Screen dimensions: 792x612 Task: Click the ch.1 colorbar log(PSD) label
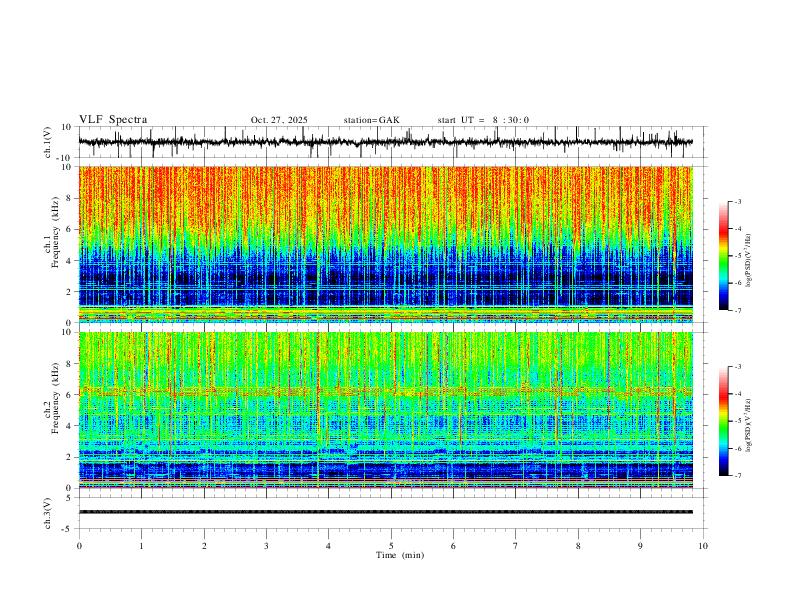(748, 261)
